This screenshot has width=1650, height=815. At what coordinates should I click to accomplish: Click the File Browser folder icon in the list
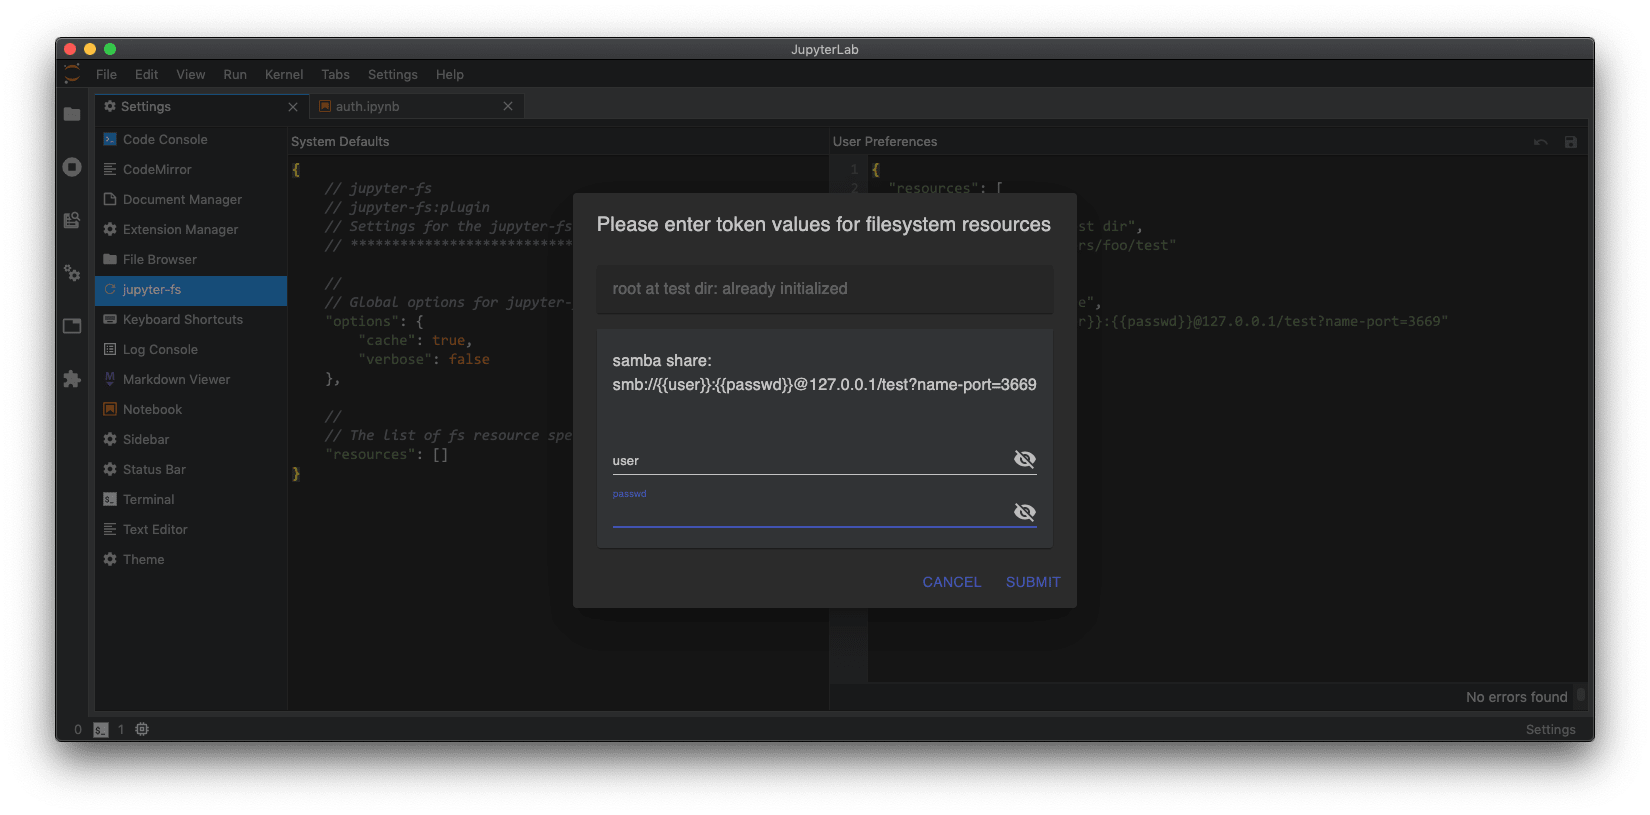coord(110,259)
